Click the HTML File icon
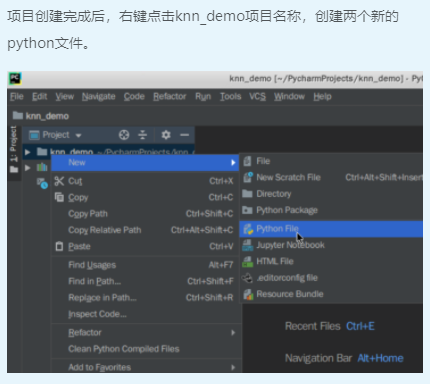This screenshot has height=384, width=430. pyautogui.click(x=248, y=261)
